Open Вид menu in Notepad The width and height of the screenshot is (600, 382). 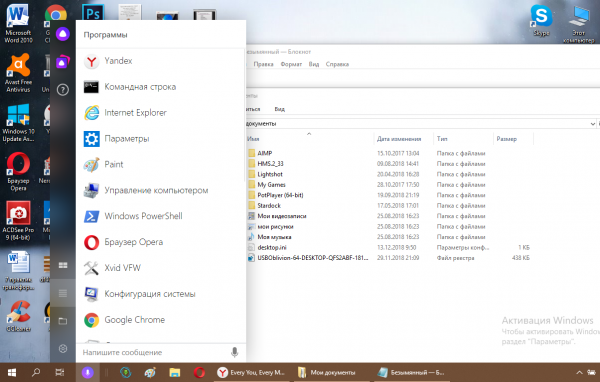314,64
